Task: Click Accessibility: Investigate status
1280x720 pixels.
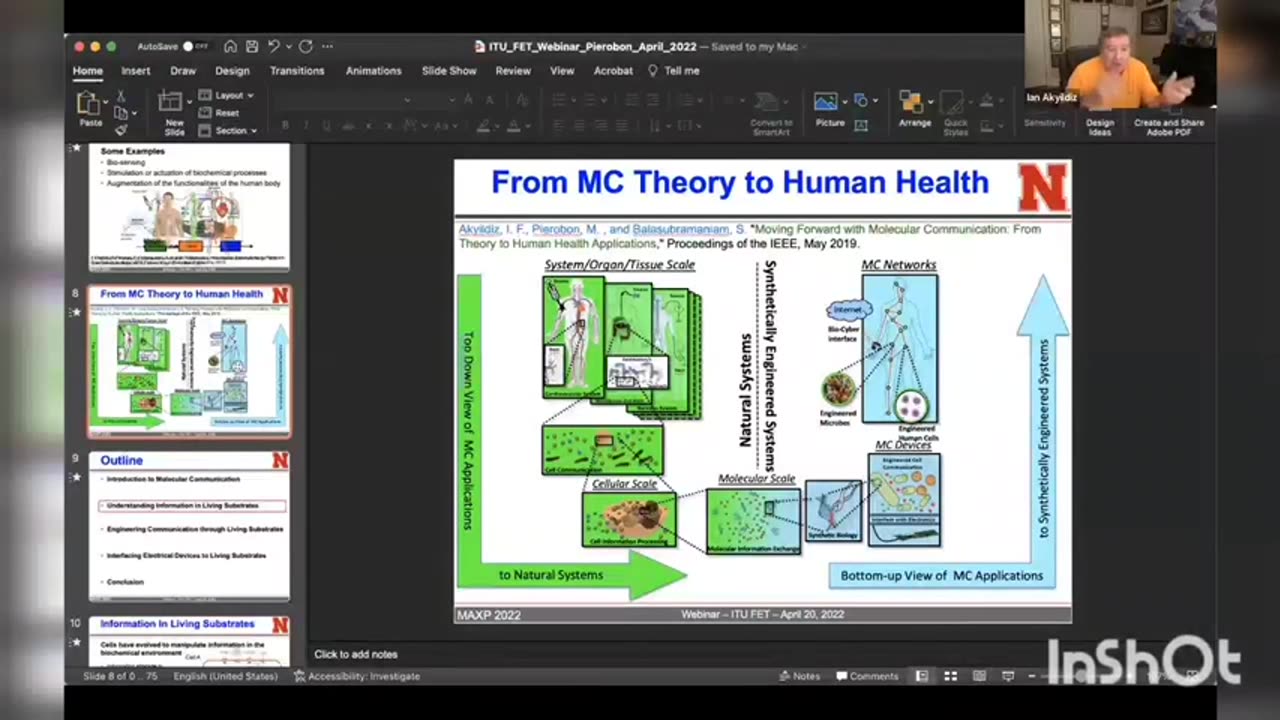Action: (x=357, y=676)
